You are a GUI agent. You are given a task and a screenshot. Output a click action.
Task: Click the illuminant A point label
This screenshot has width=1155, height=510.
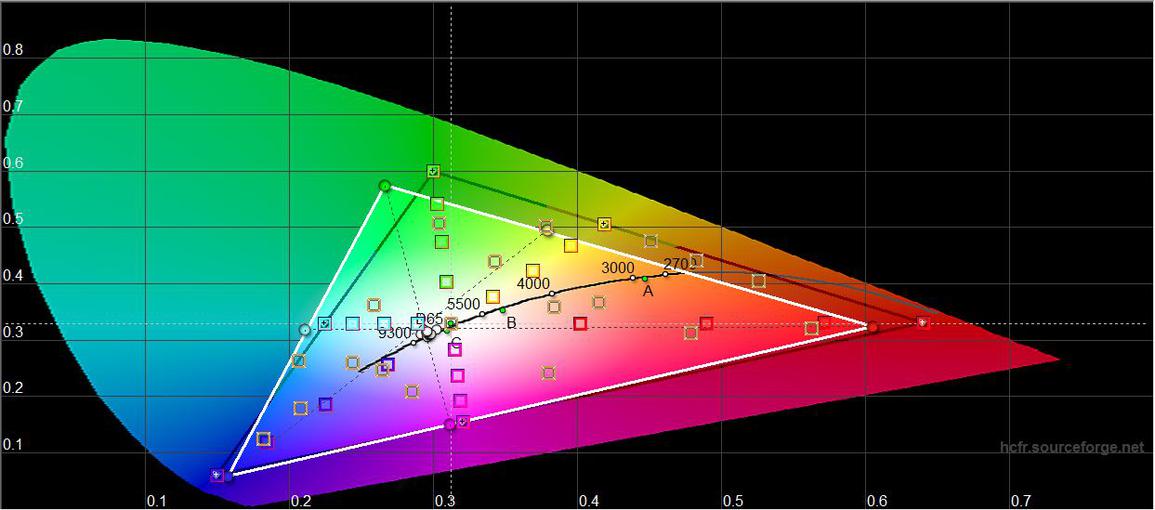(x=648, y=291)
